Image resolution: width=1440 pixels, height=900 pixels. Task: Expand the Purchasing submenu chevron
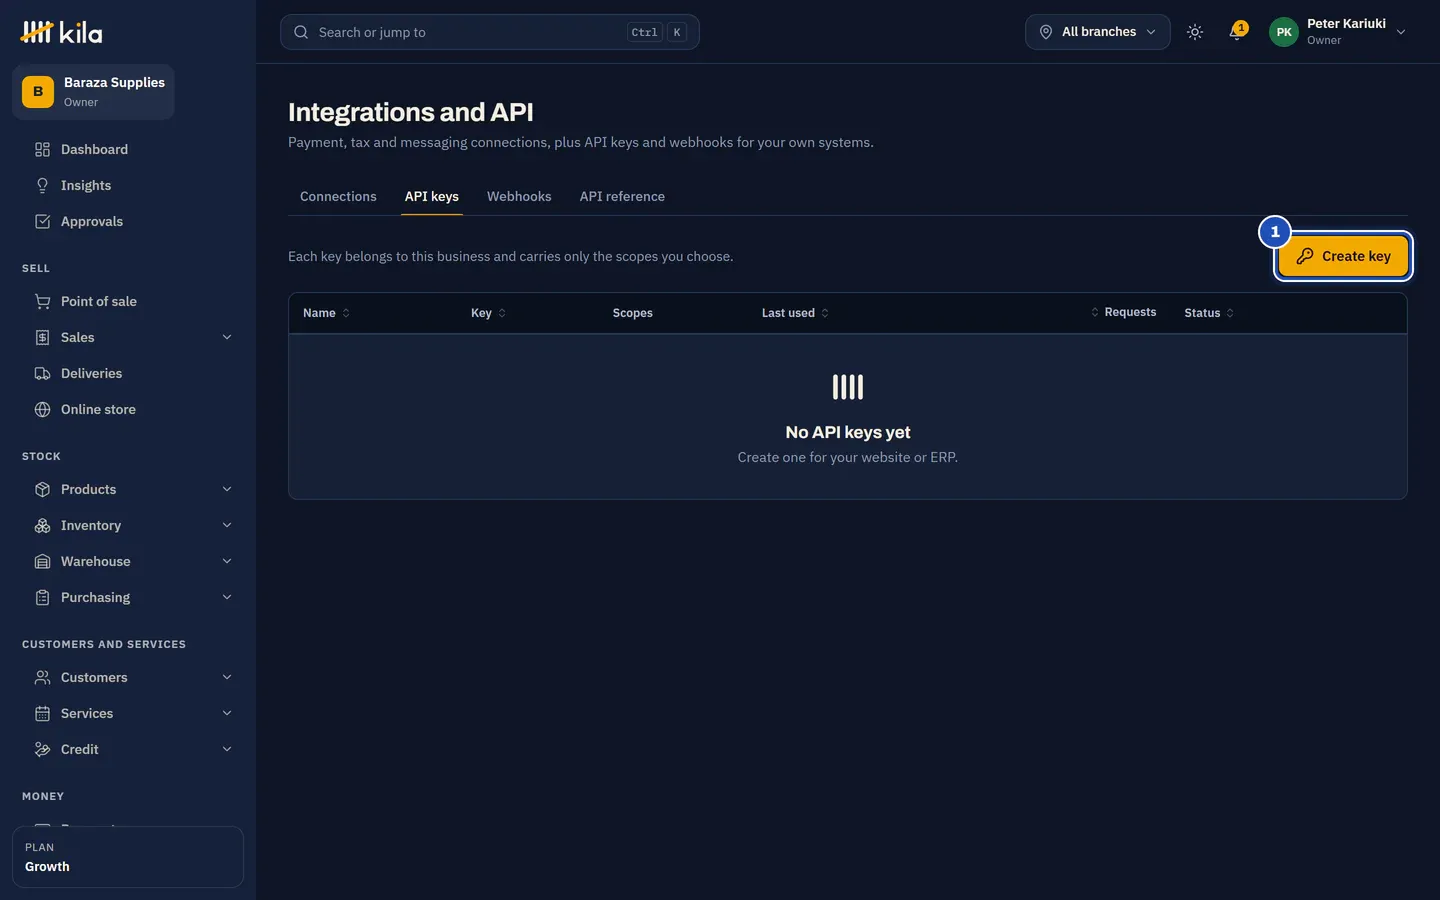point(227,597)
